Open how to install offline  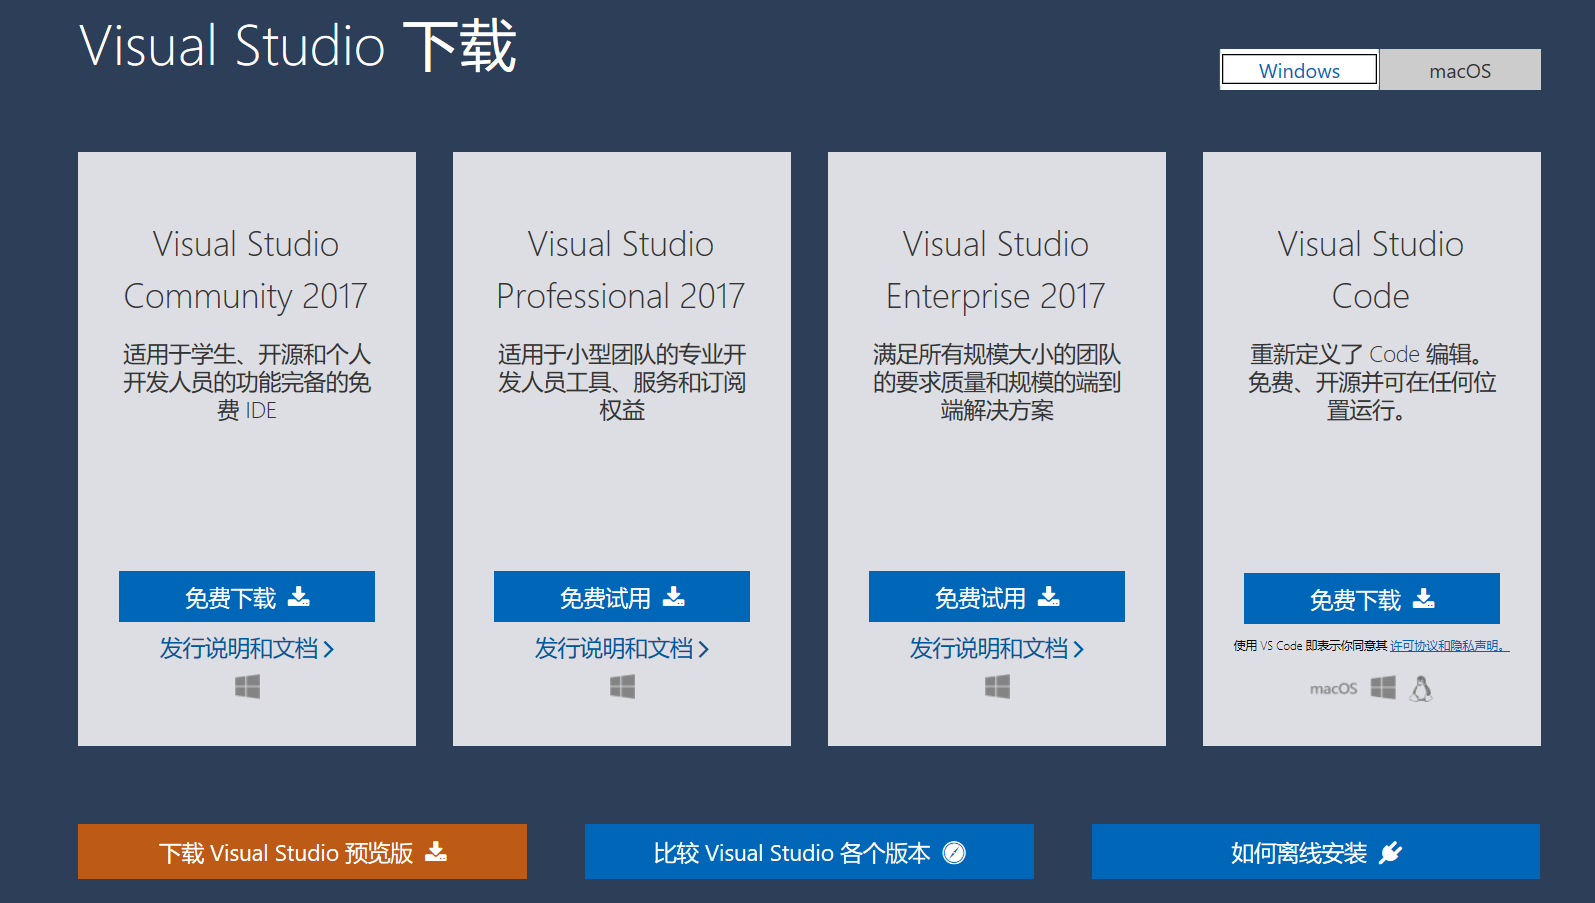pos(1316,852)
